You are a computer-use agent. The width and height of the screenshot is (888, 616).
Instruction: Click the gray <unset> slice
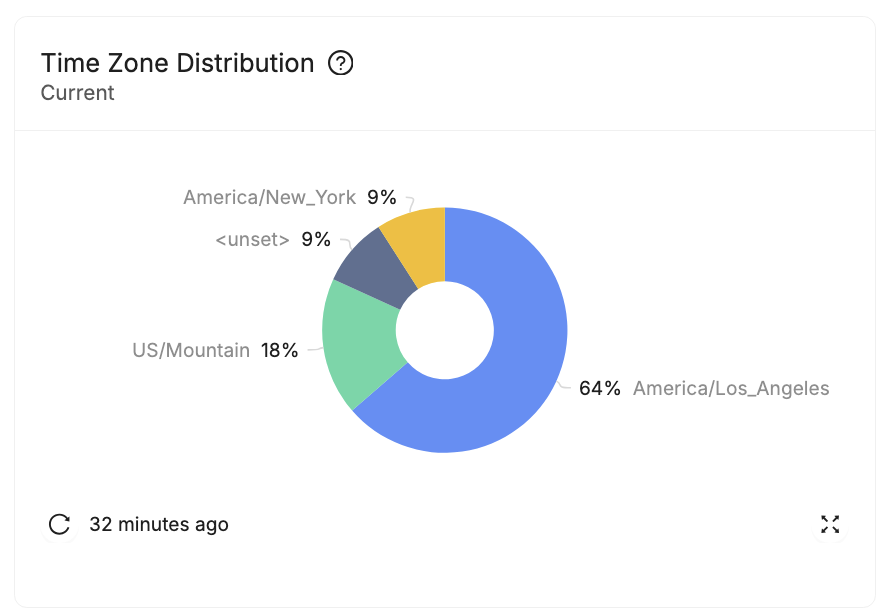368,265
